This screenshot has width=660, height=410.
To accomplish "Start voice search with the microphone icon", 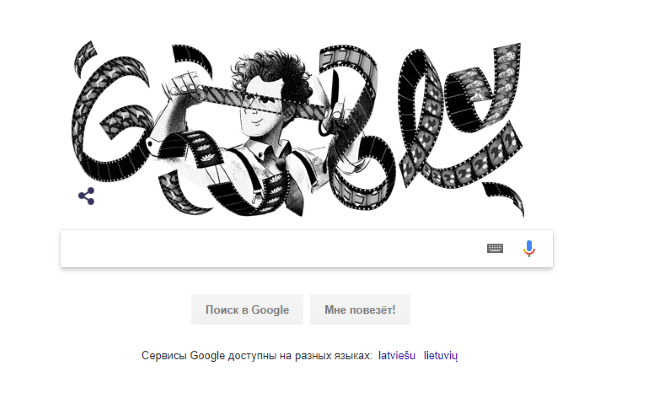I will [x=529, y=248].
